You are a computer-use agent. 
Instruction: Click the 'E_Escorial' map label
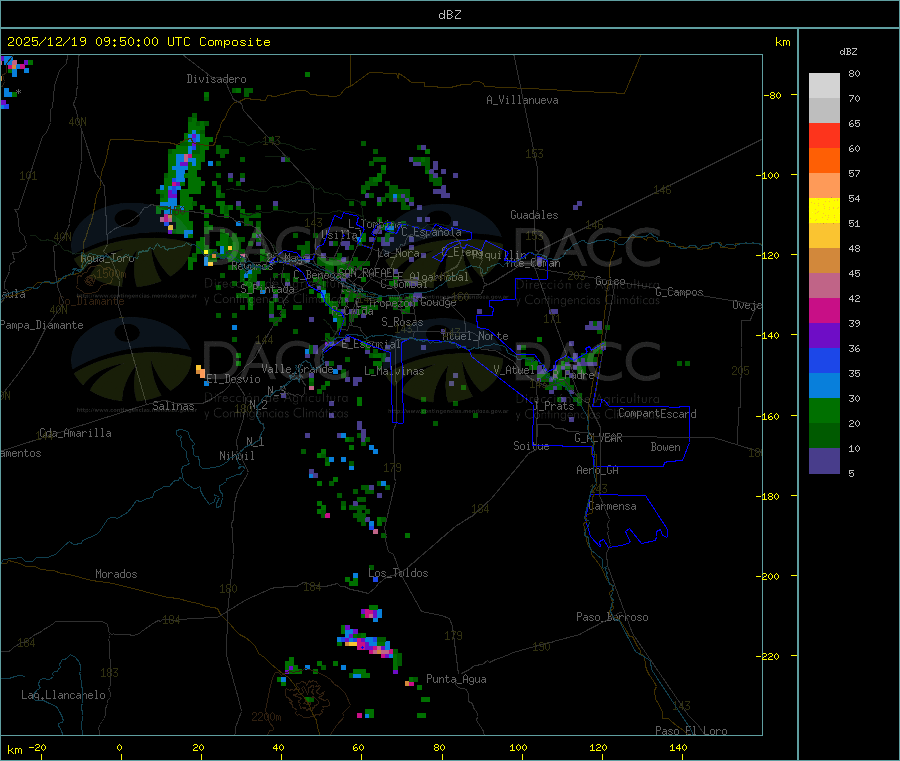coord(371,344)
